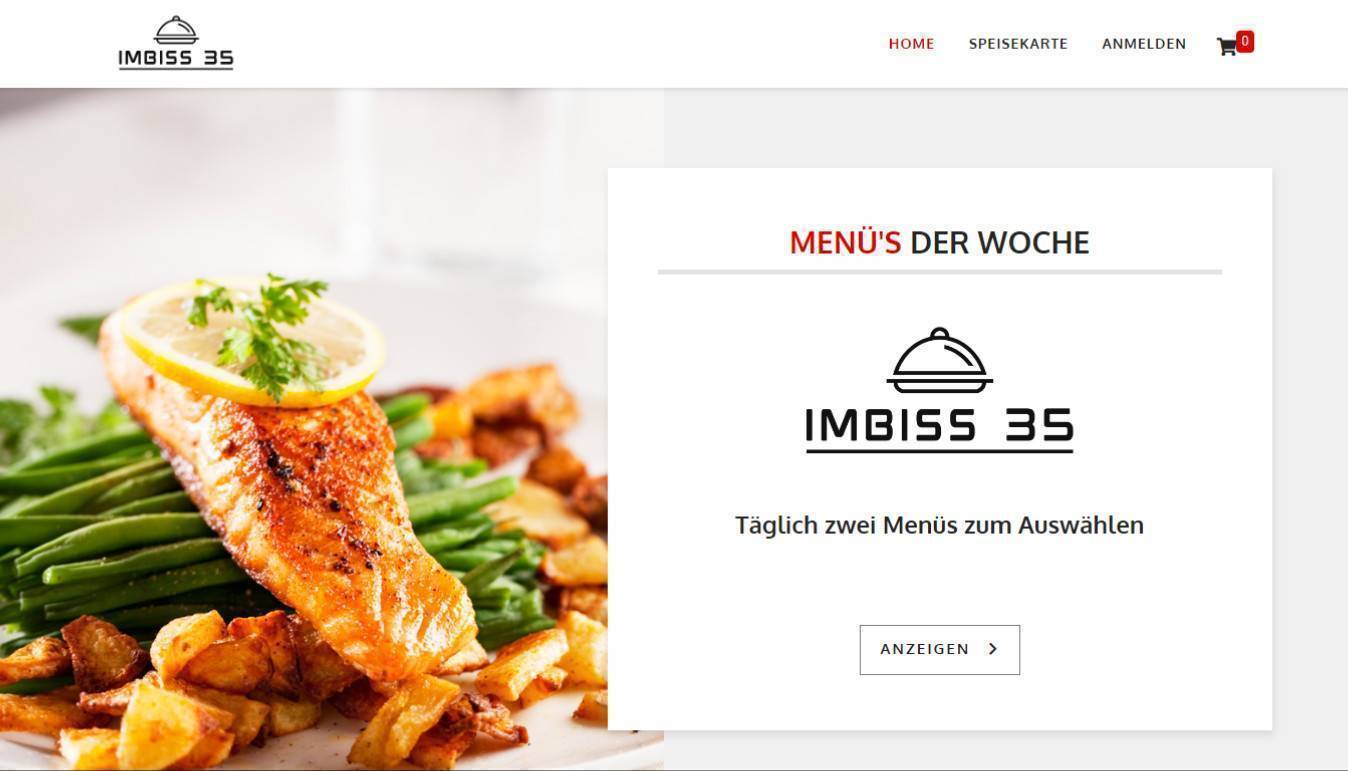Click the chevron arrow on Anzeigen button

point(993,649)
